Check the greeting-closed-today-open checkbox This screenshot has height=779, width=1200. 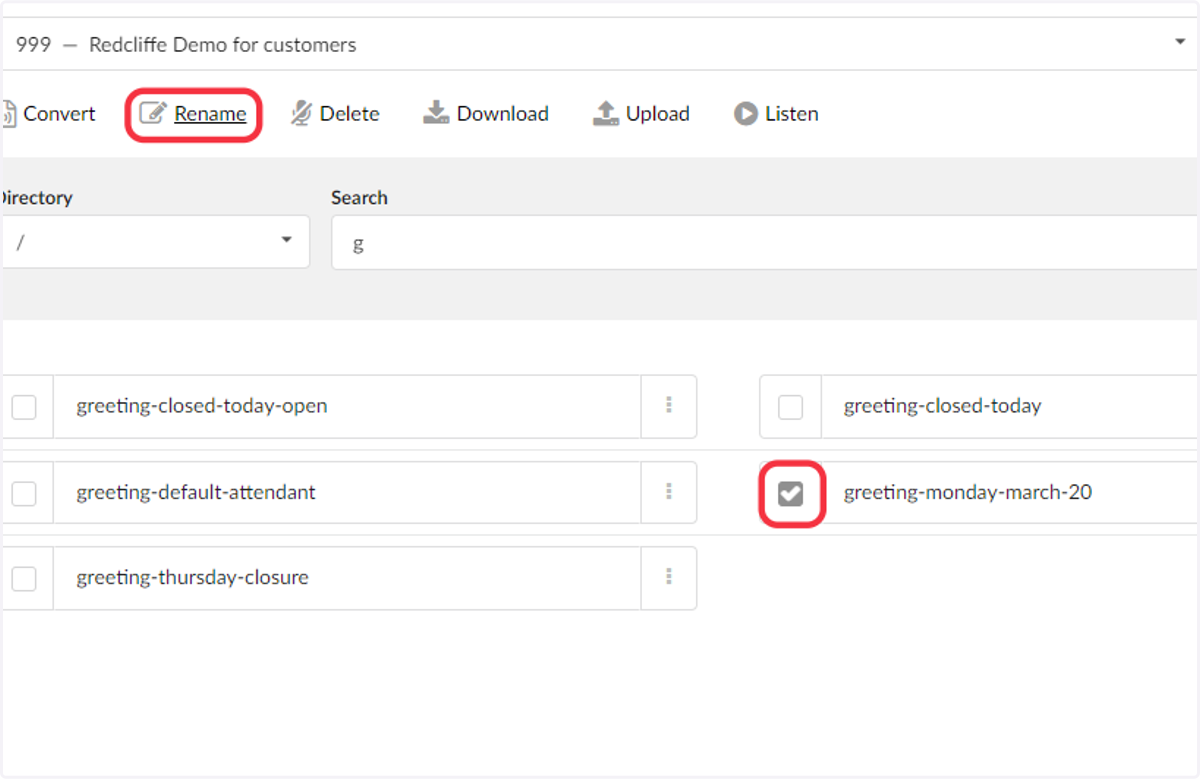[x=24, y=407]
